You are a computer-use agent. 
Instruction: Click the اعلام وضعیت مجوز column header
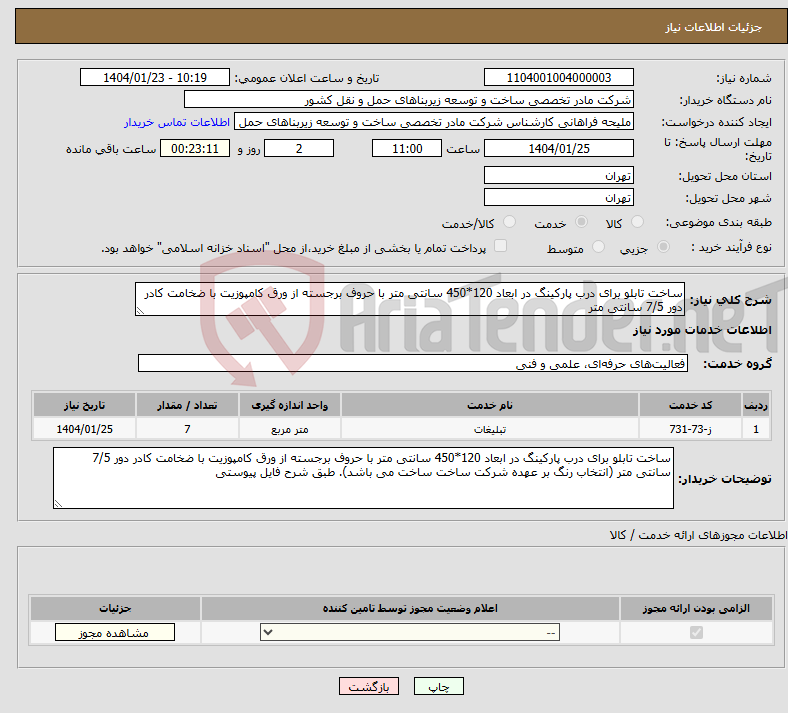click(x=410, y=608)
